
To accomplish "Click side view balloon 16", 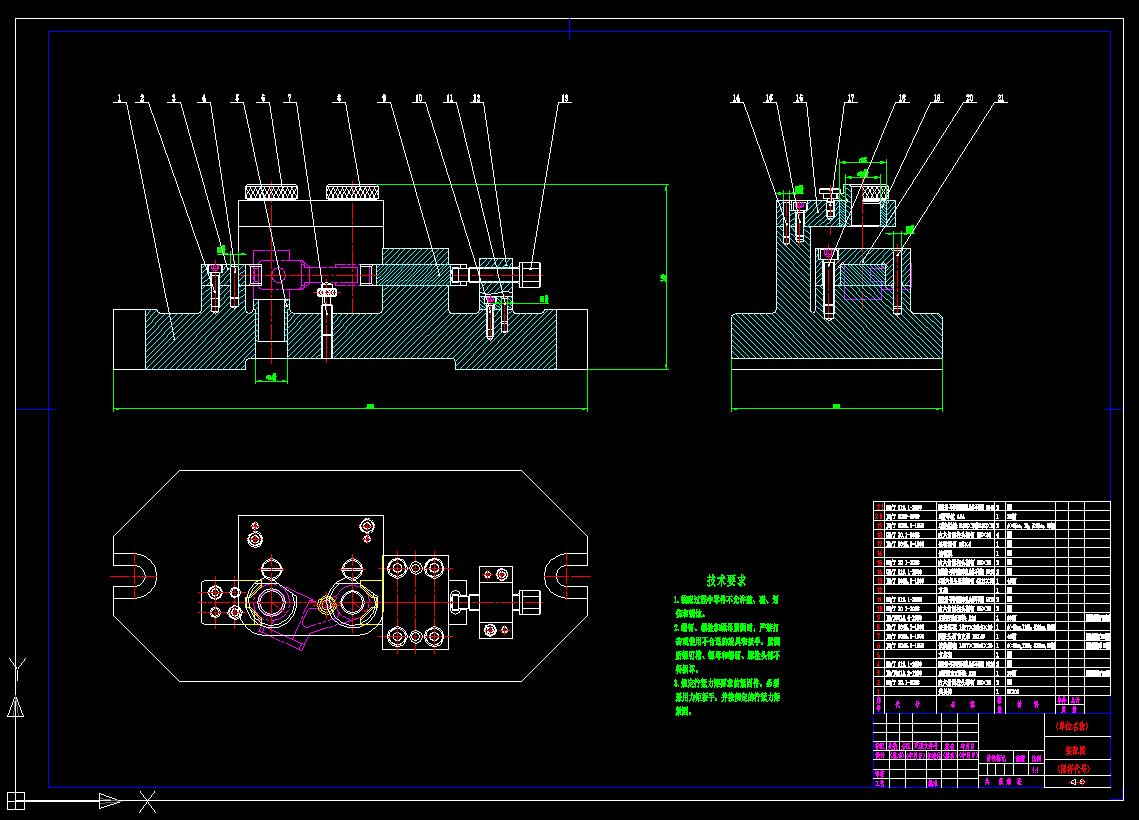I will (799, 98).
